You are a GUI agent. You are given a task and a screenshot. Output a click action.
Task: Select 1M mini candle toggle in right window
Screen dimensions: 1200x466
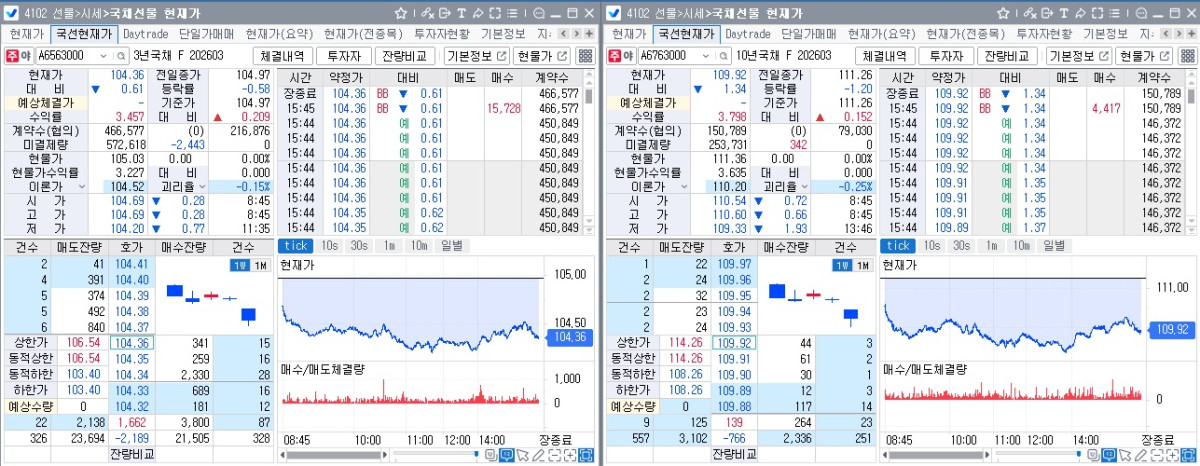862,265
